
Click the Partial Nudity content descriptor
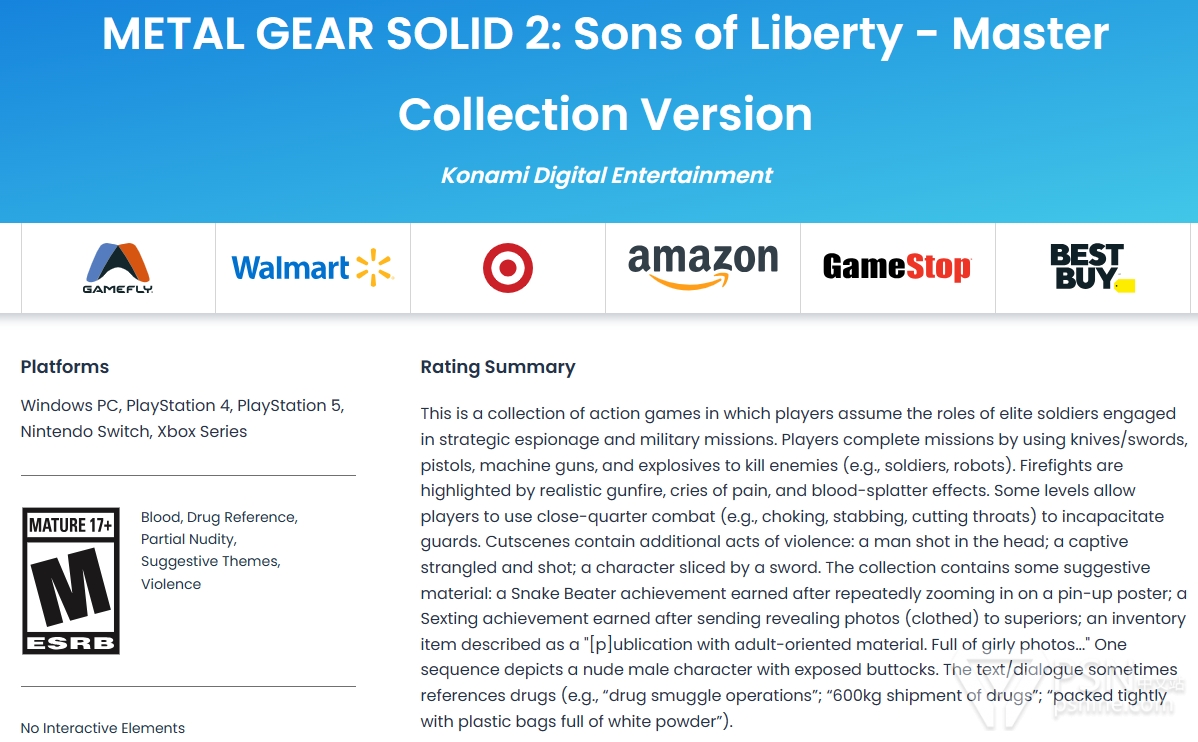189,539
